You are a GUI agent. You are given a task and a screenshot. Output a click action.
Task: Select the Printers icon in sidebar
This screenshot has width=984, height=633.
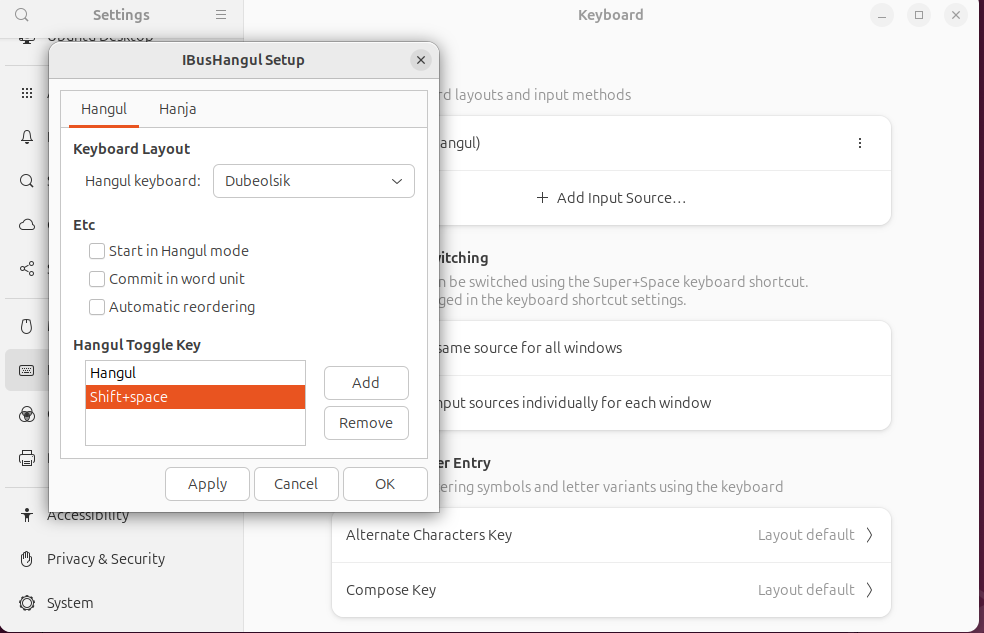click(x=26, y=458)
